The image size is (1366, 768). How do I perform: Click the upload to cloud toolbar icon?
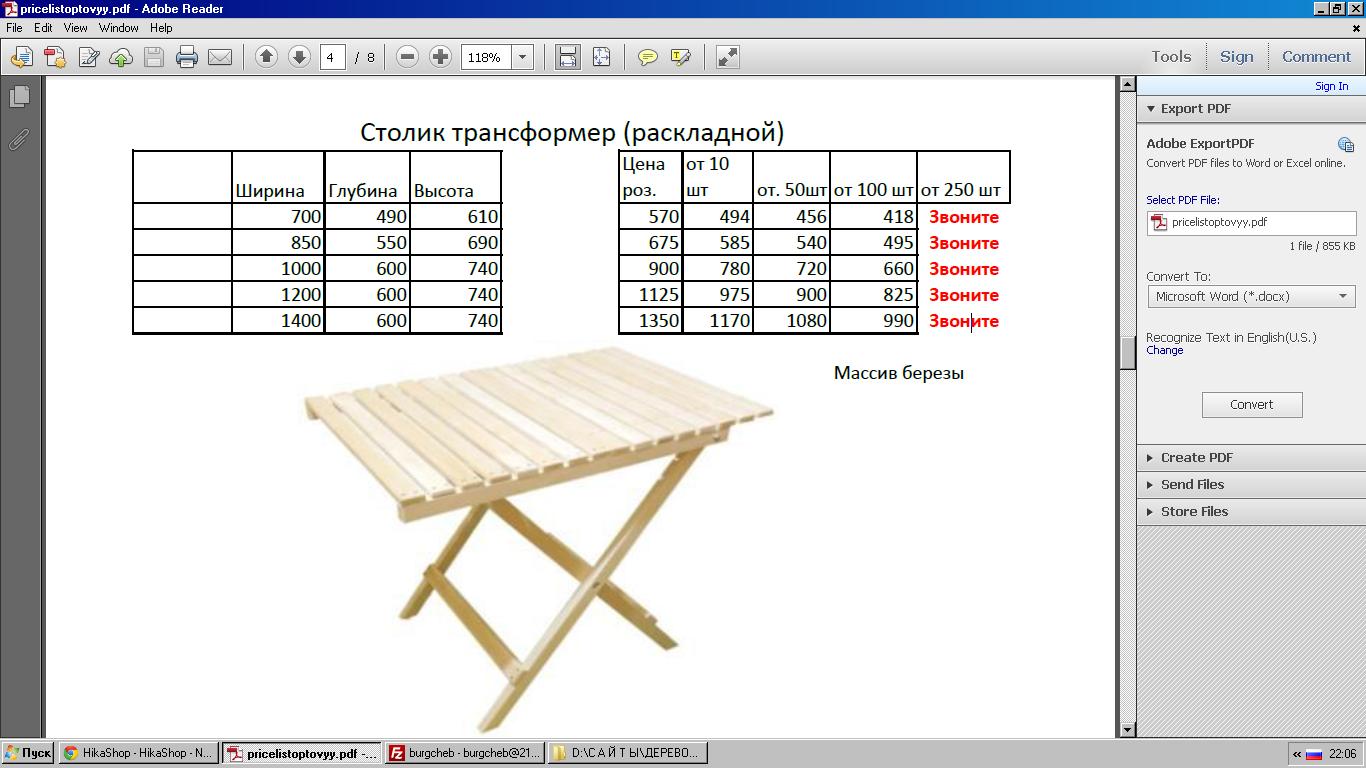pos(121,57)
